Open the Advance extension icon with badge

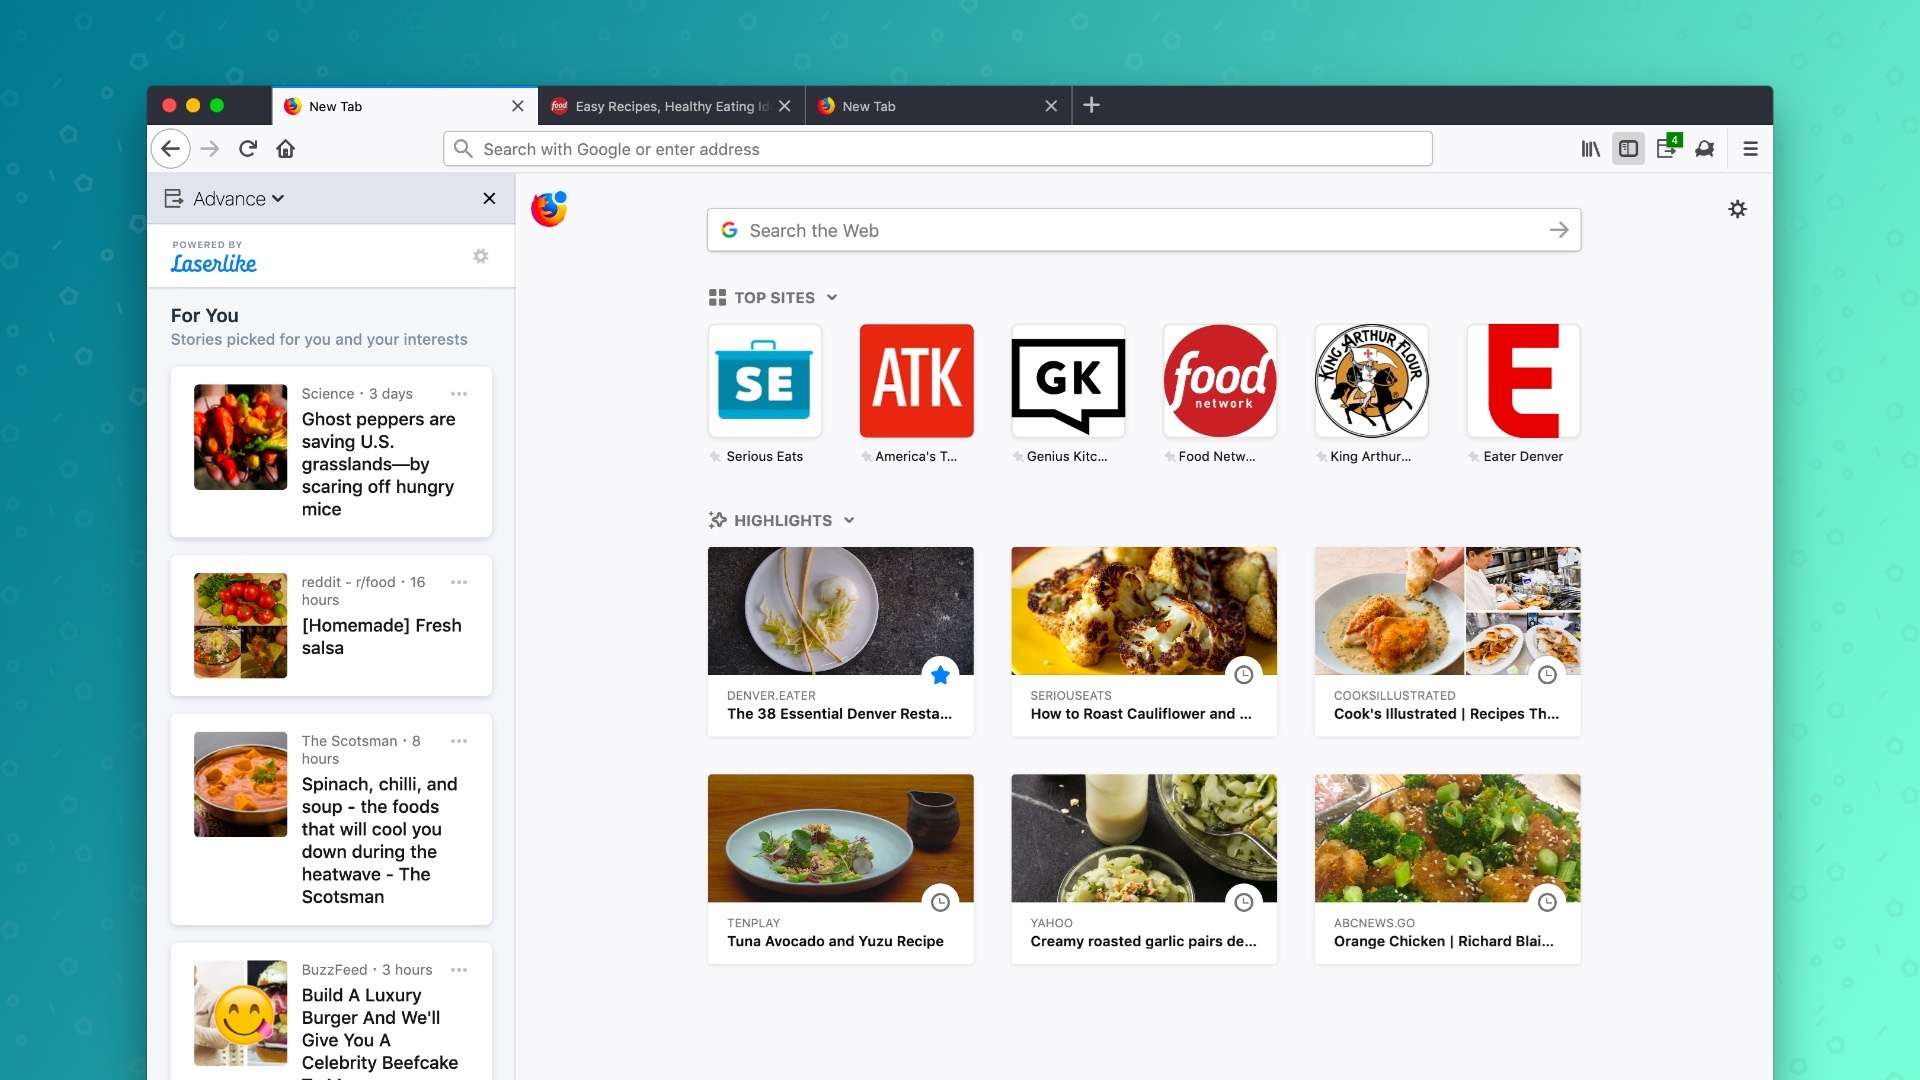[1667, 148]
